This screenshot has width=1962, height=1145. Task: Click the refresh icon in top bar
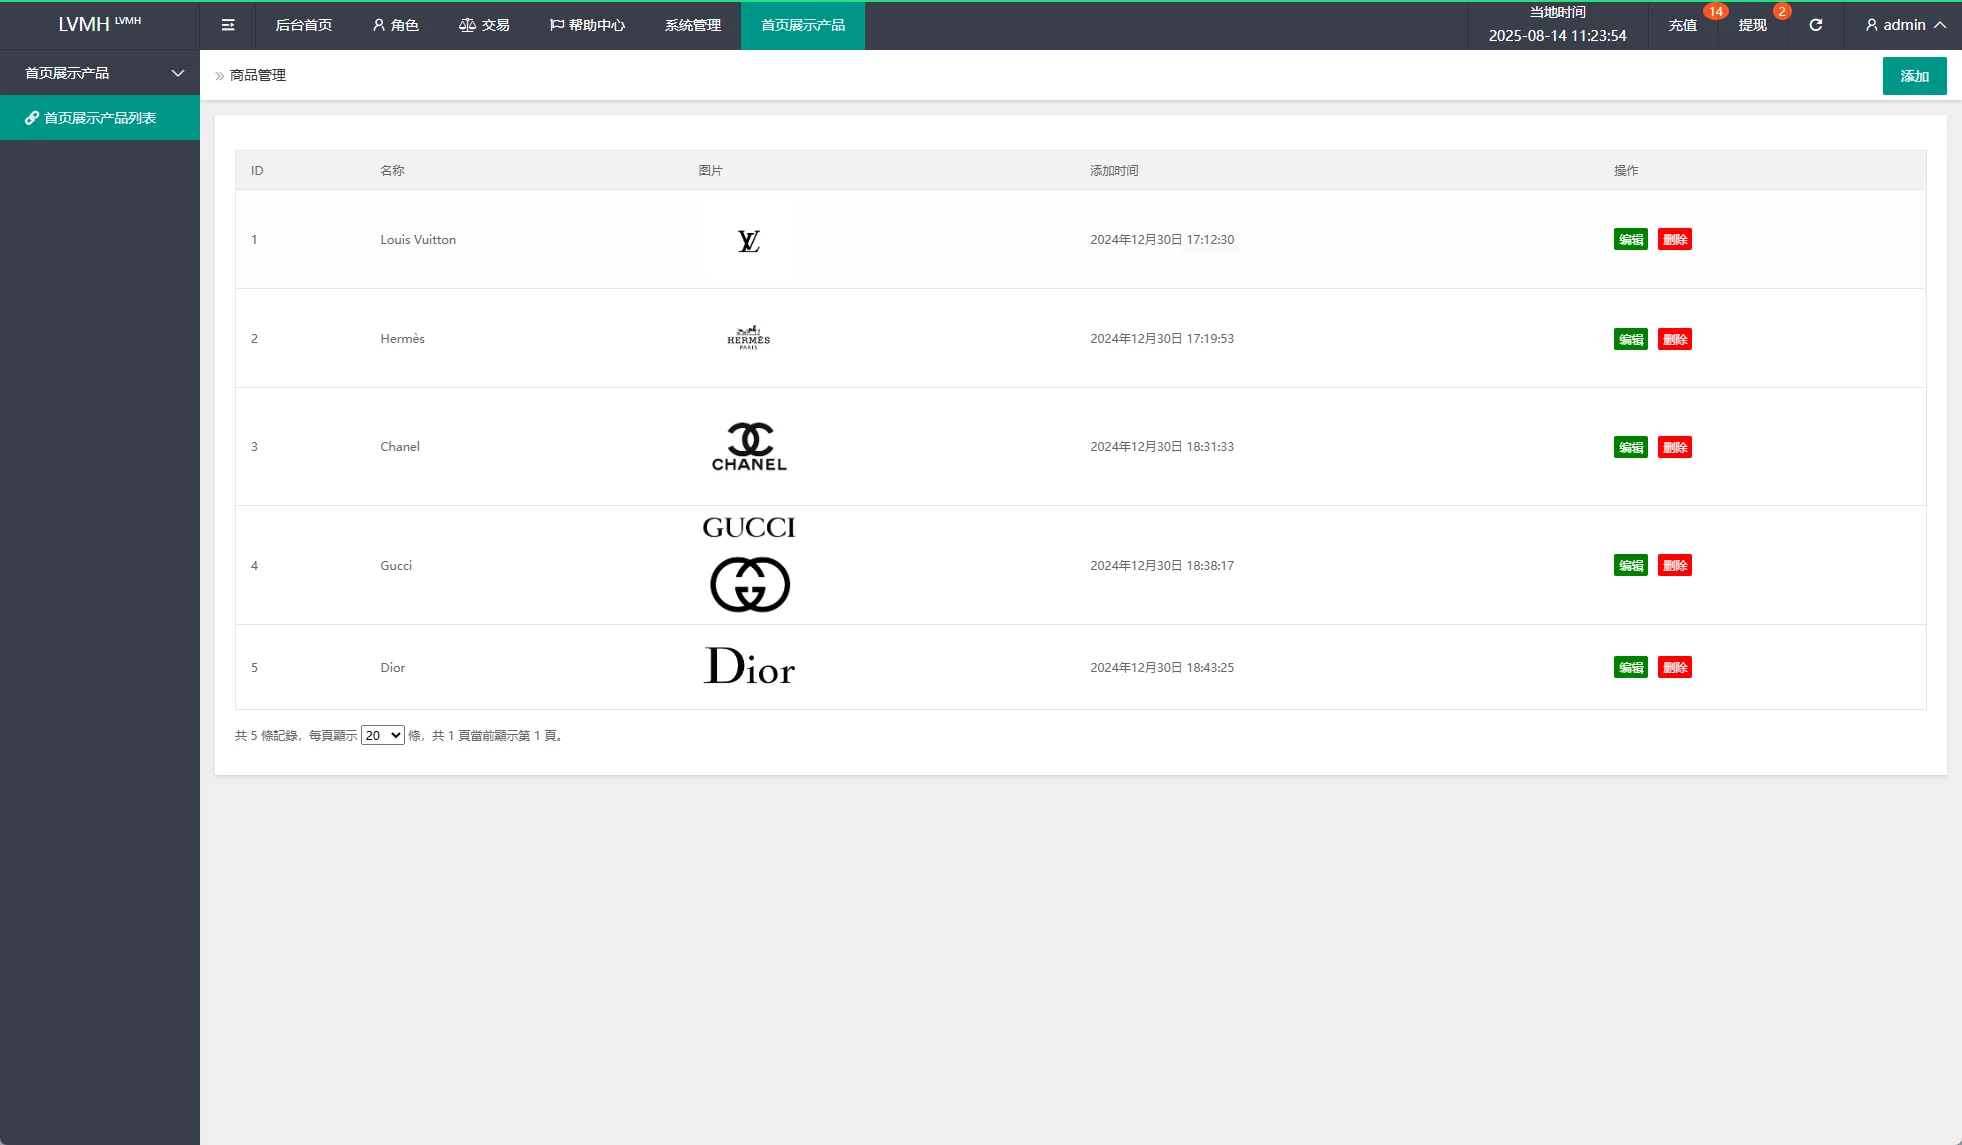(x=1815, y=25)
